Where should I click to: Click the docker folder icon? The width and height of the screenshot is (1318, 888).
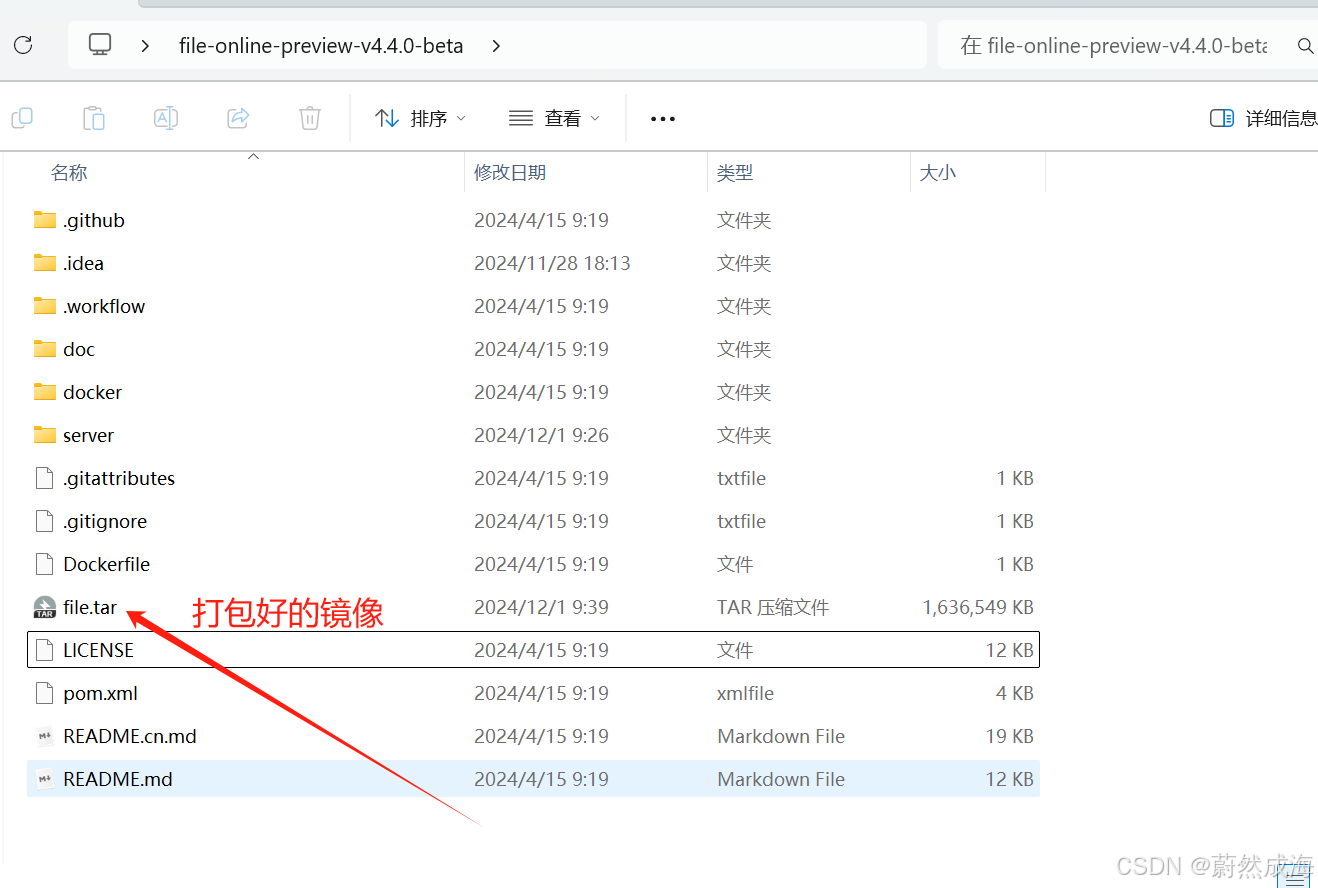[x=44, y=392]
